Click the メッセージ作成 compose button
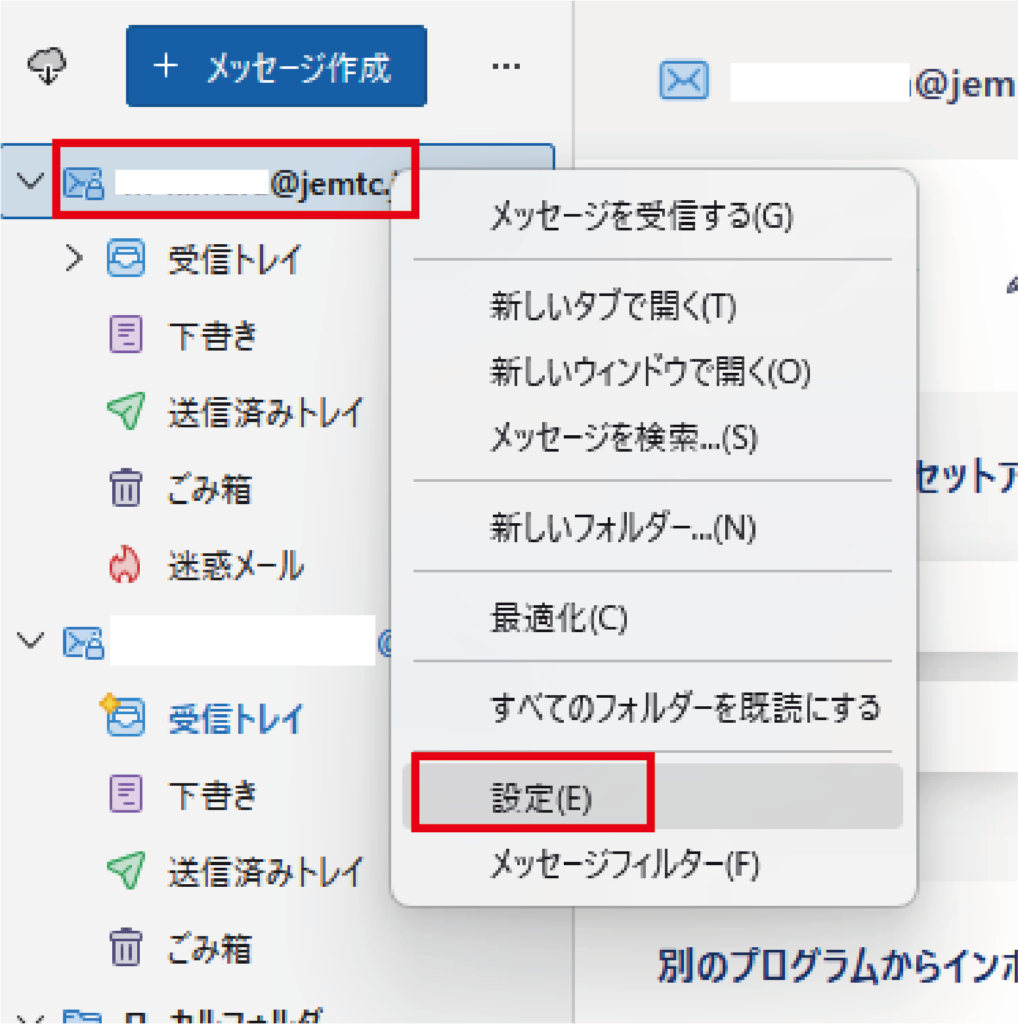The width and height of the screenshot is (1018, 1024). pos(276,67)
